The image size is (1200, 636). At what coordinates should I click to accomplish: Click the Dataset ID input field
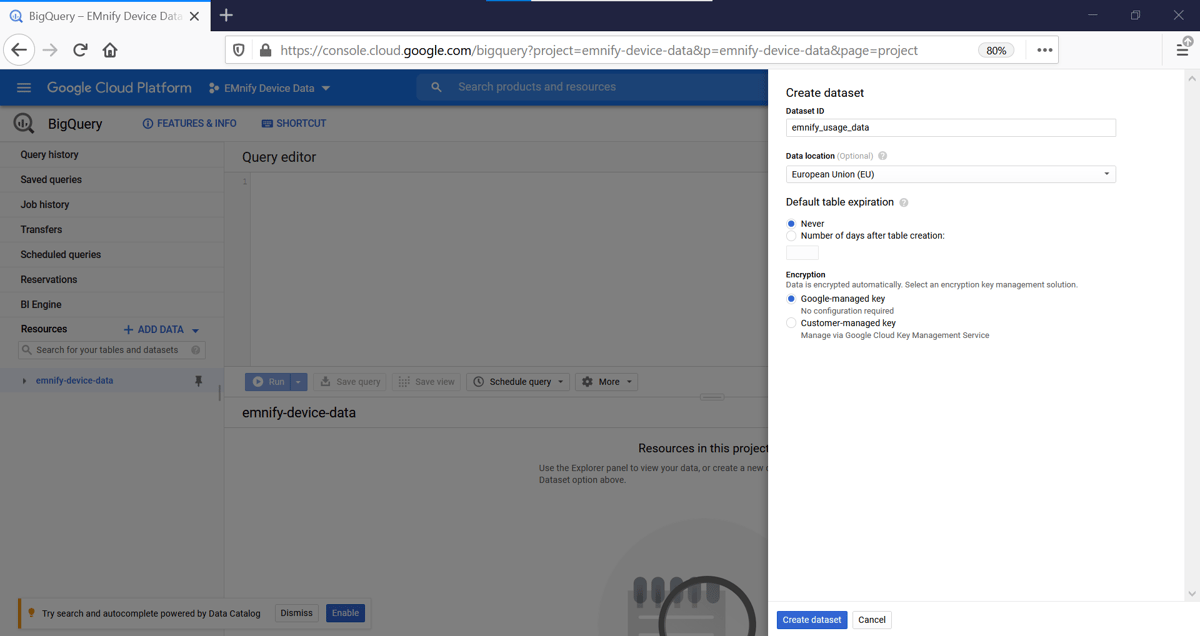tap(950, 128)
